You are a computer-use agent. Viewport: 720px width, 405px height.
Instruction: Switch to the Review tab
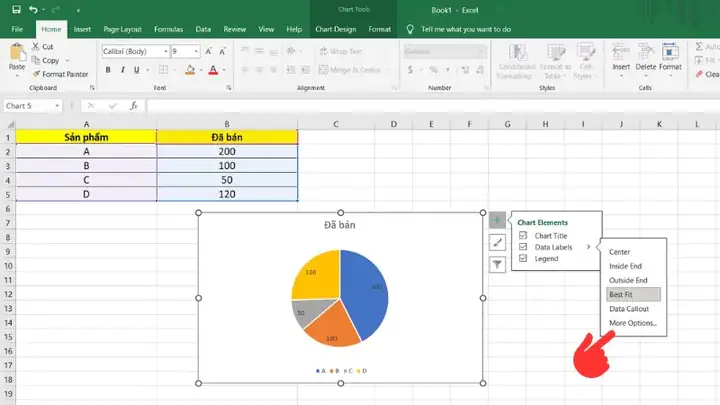[x=235, y=29]
